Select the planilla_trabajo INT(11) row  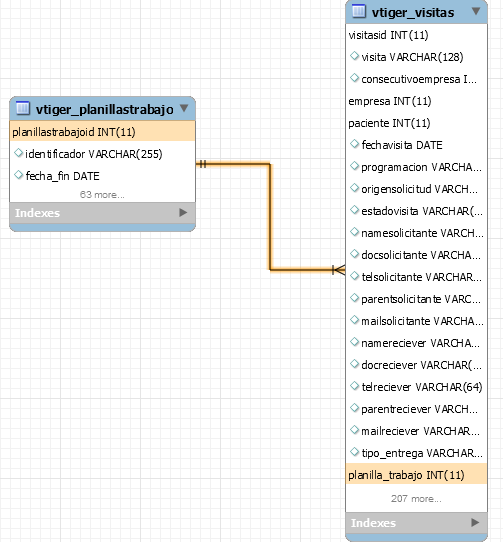click(416, 475)
